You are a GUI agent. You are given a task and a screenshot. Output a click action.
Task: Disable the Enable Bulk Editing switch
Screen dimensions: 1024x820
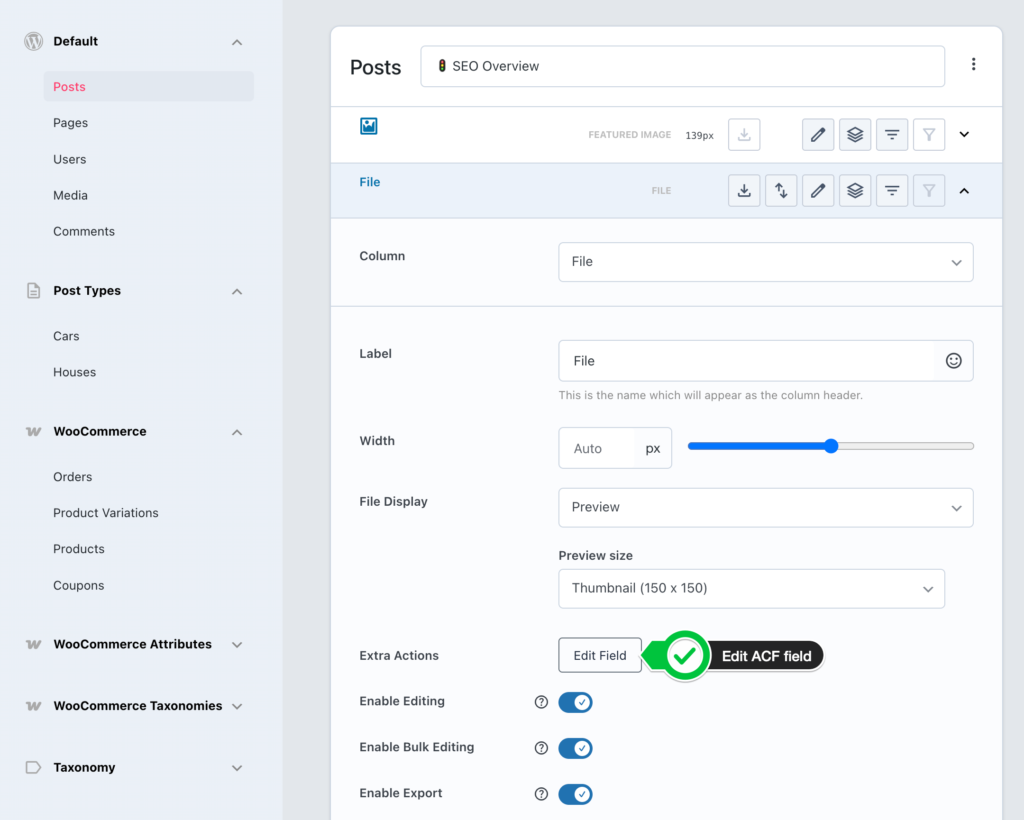[575, 748]
